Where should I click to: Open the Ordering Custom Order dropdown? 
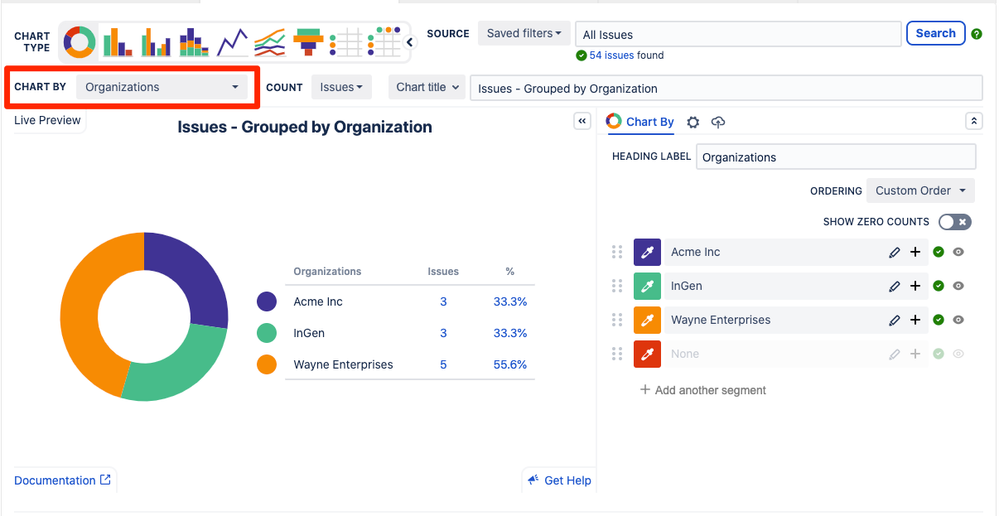coord(921,190)
